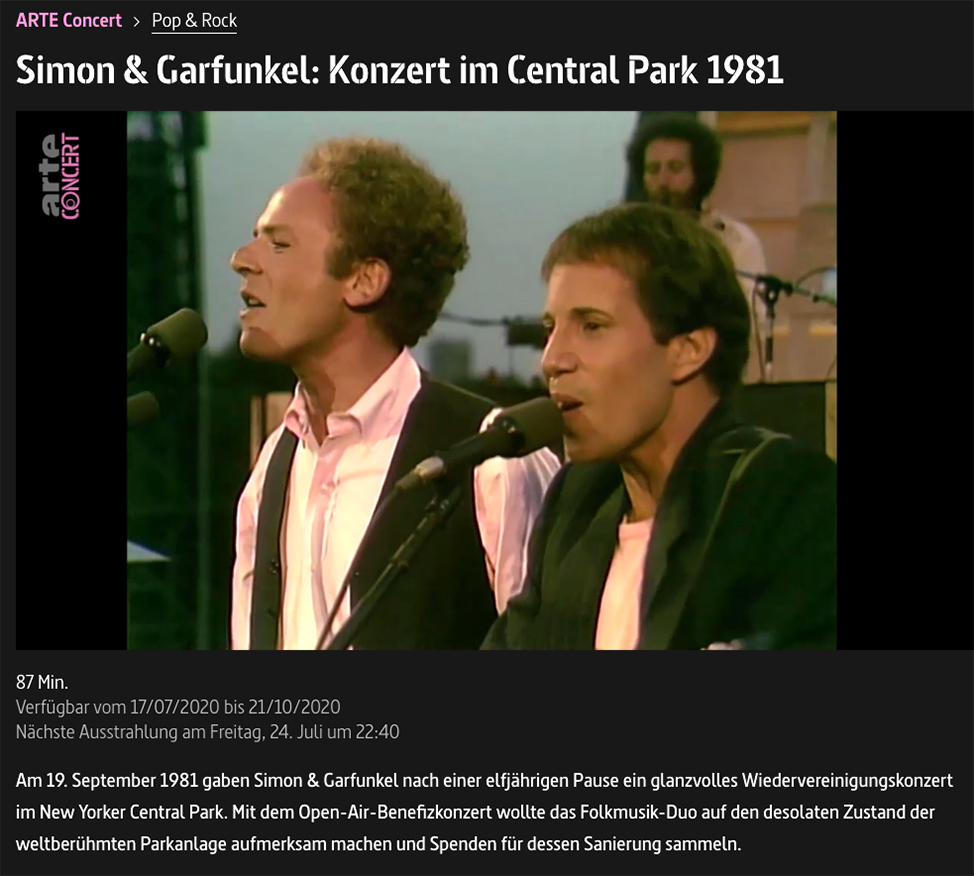
Task: Click the 87 Min. duration label
Action: tap(42, 682)
